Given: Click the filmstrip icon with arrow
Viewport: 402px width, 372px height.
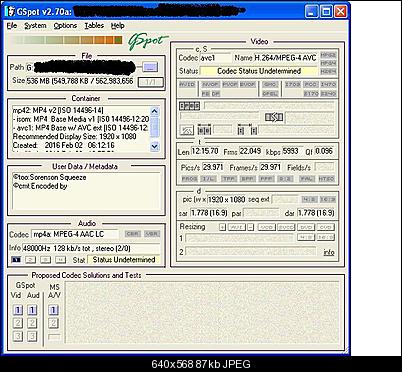Looking at the screenshot, I should coord(274,117).
